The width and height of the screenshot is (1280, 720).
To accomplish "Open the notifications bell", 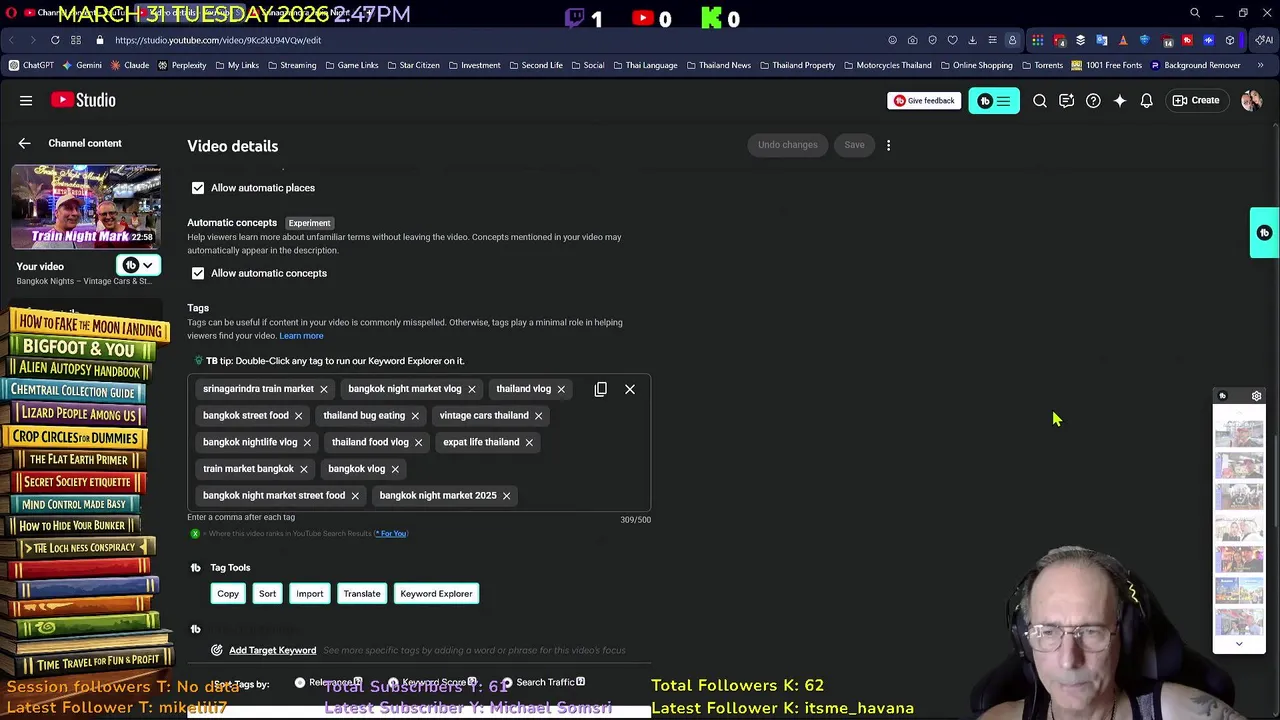I will 1147,100.
